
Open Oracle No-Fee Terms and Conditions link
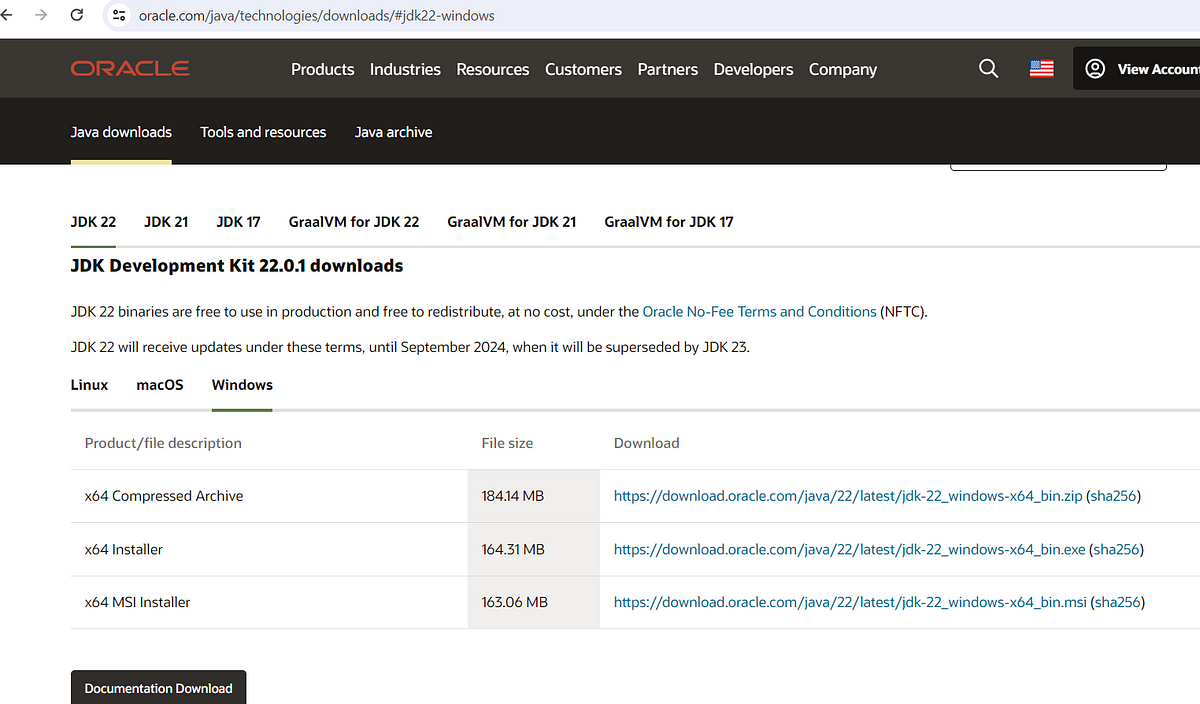click(x=759, y=312)
